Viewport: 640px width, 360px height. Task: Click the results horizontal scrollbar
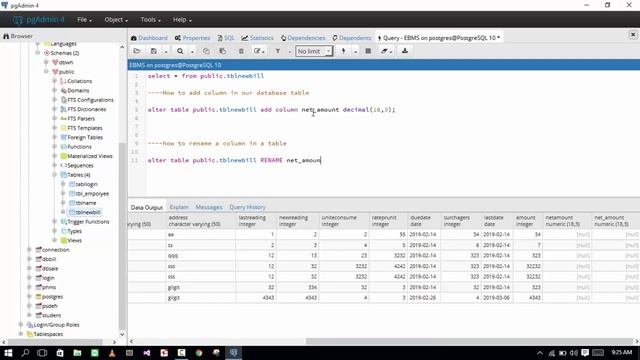[469, 341]
